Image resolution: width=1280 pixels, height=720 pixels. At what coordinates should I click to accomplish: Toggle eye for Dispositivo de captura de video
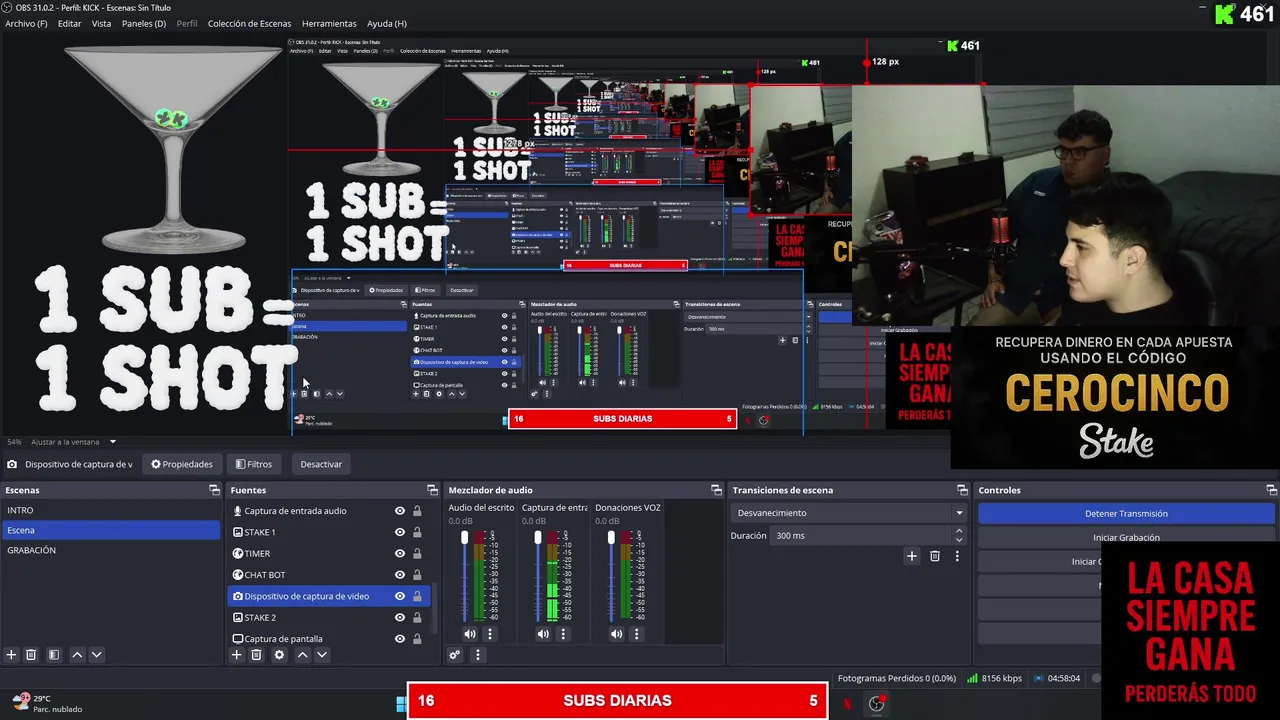pos(400,596)
